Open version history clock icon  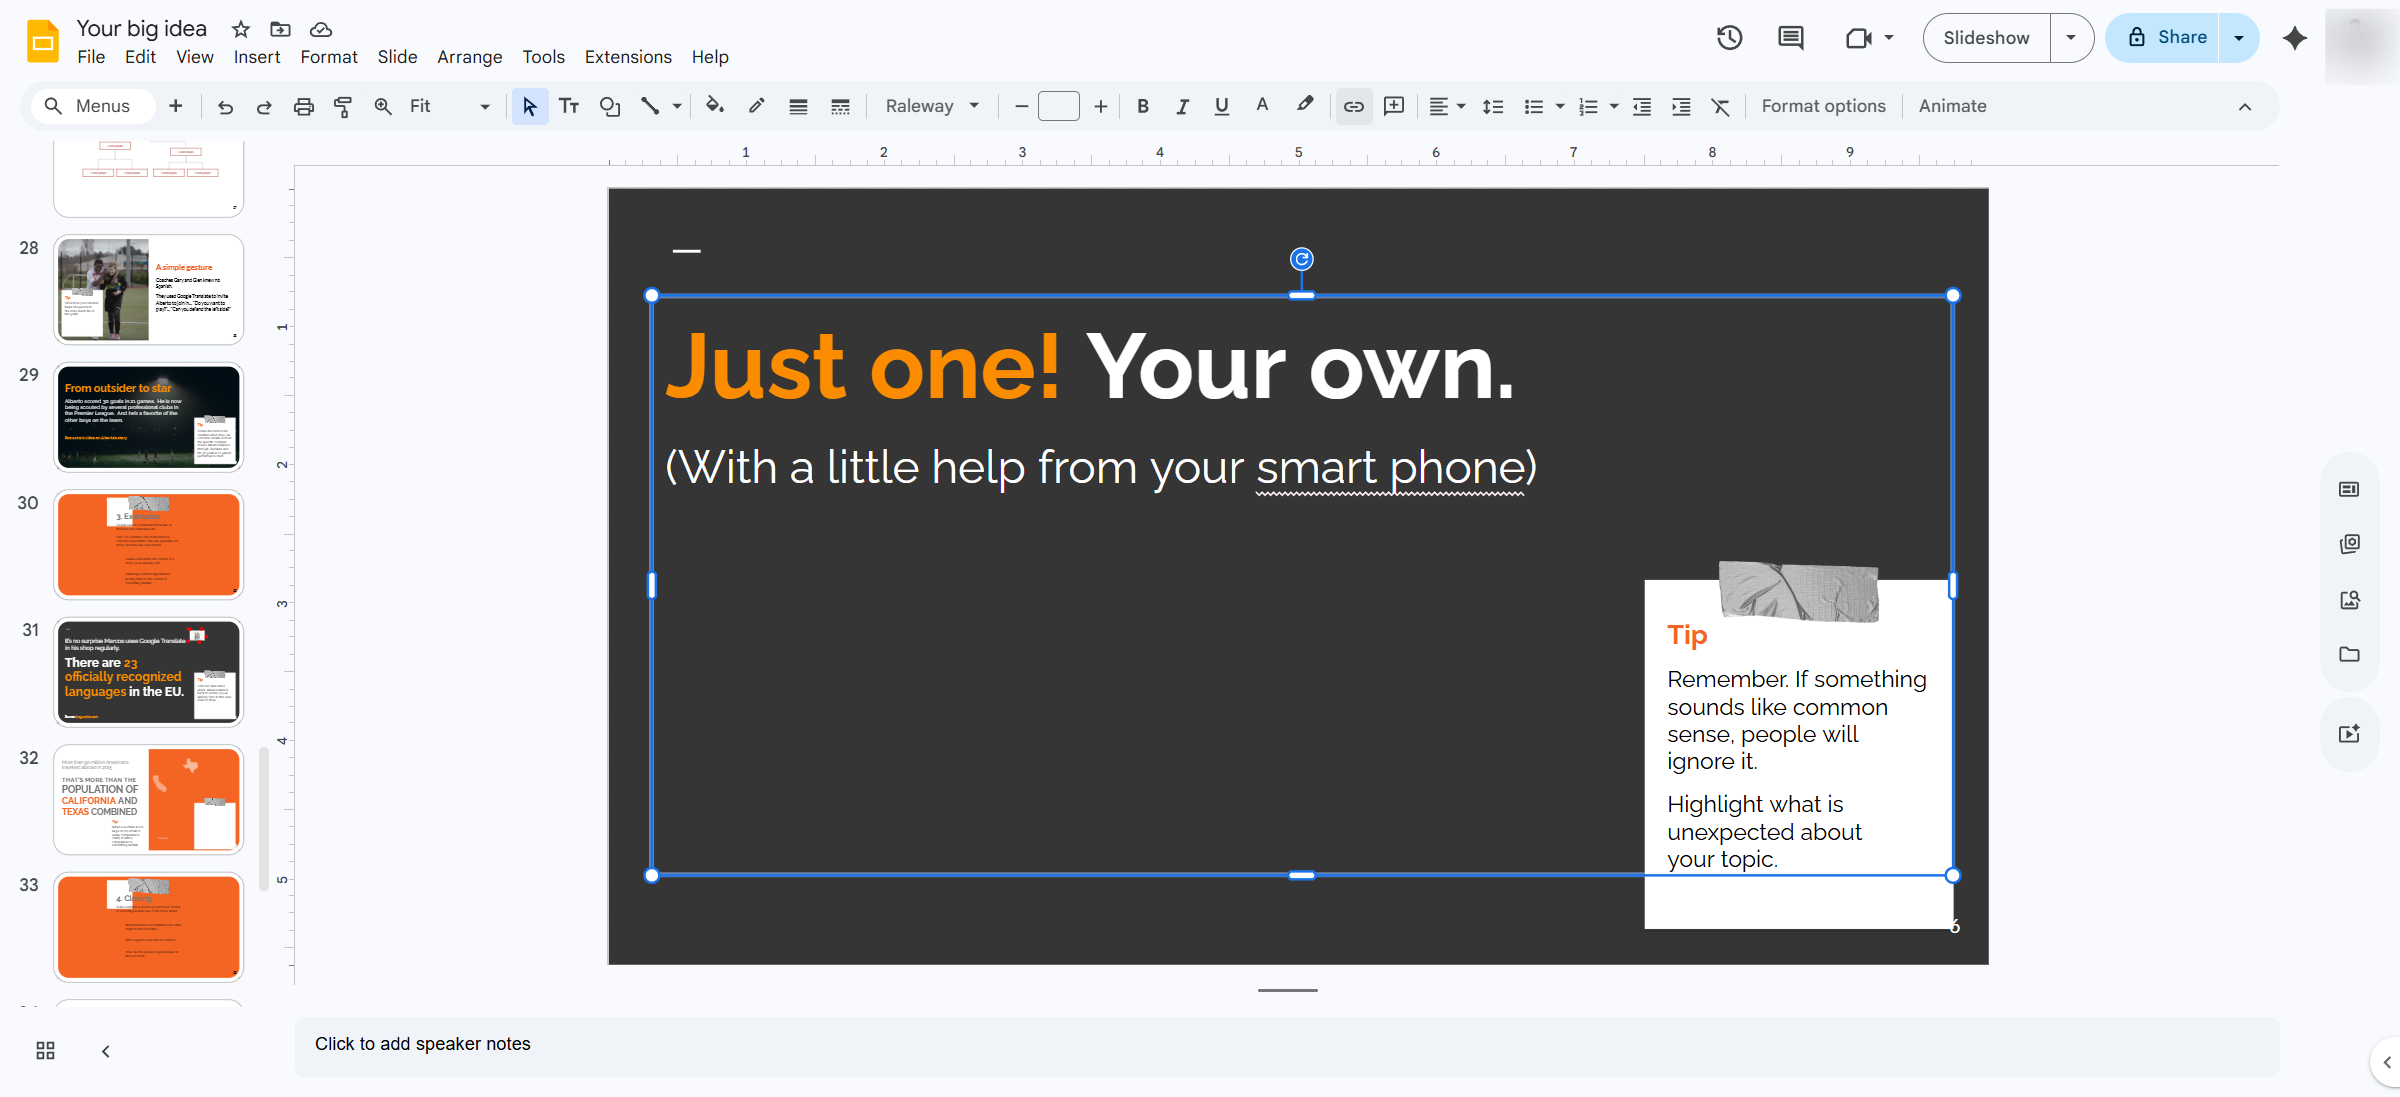click(x=1729, y=38)
